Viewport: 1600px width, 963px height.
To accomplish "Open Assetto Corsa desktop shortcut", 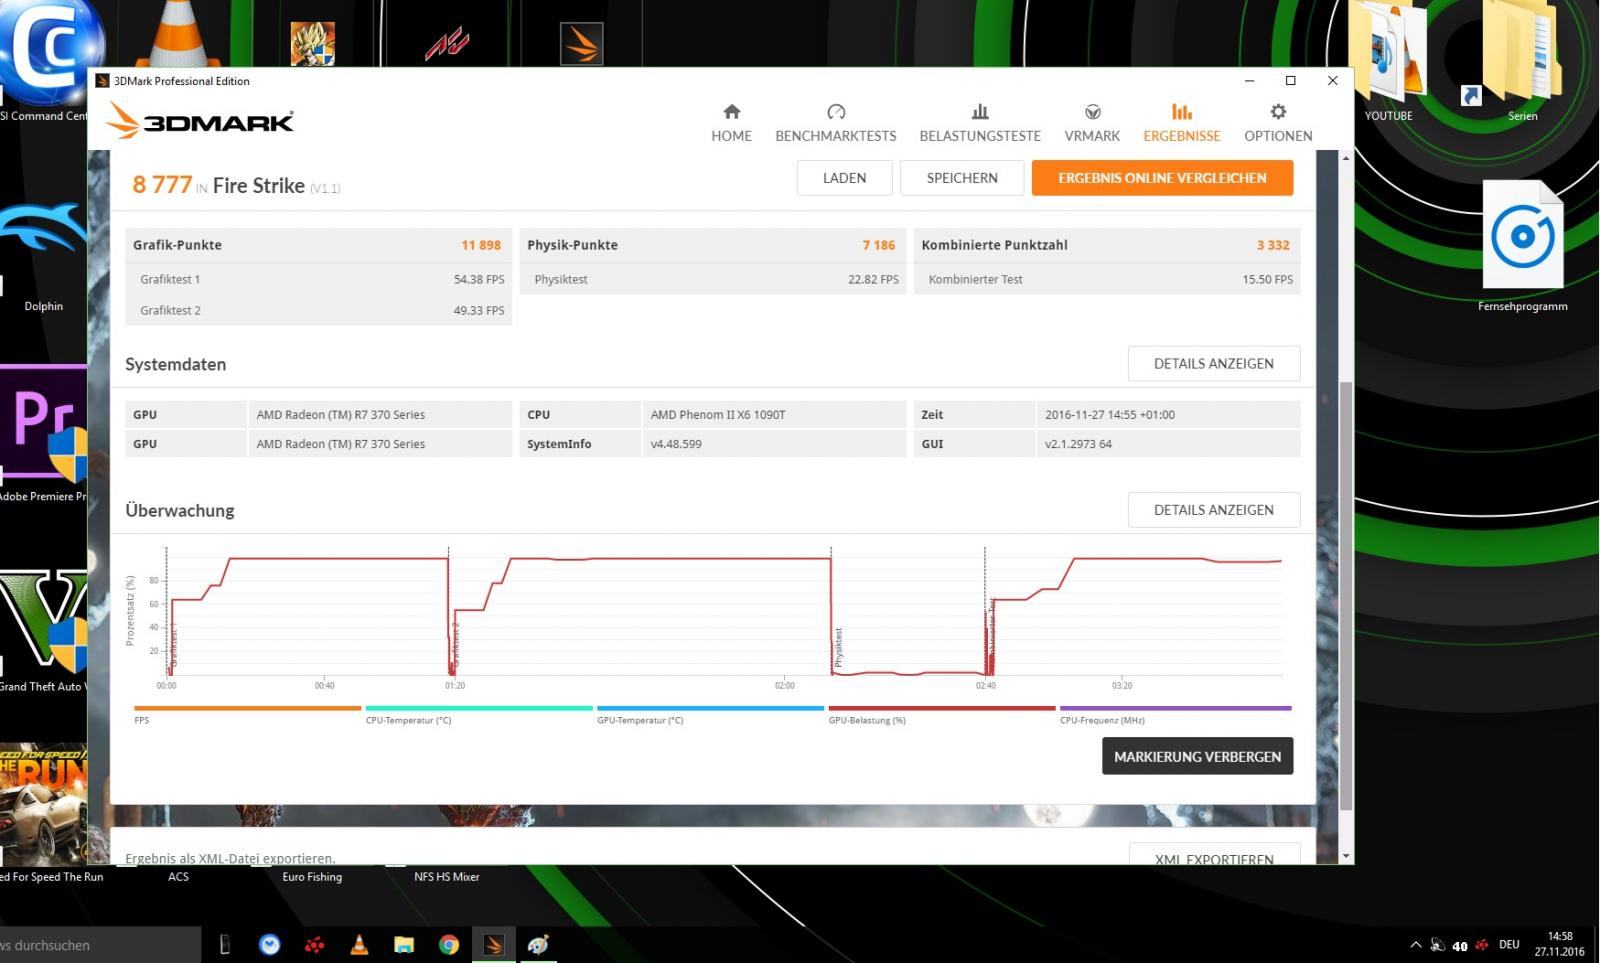I will pyautogui.click(x=447, y=43).
